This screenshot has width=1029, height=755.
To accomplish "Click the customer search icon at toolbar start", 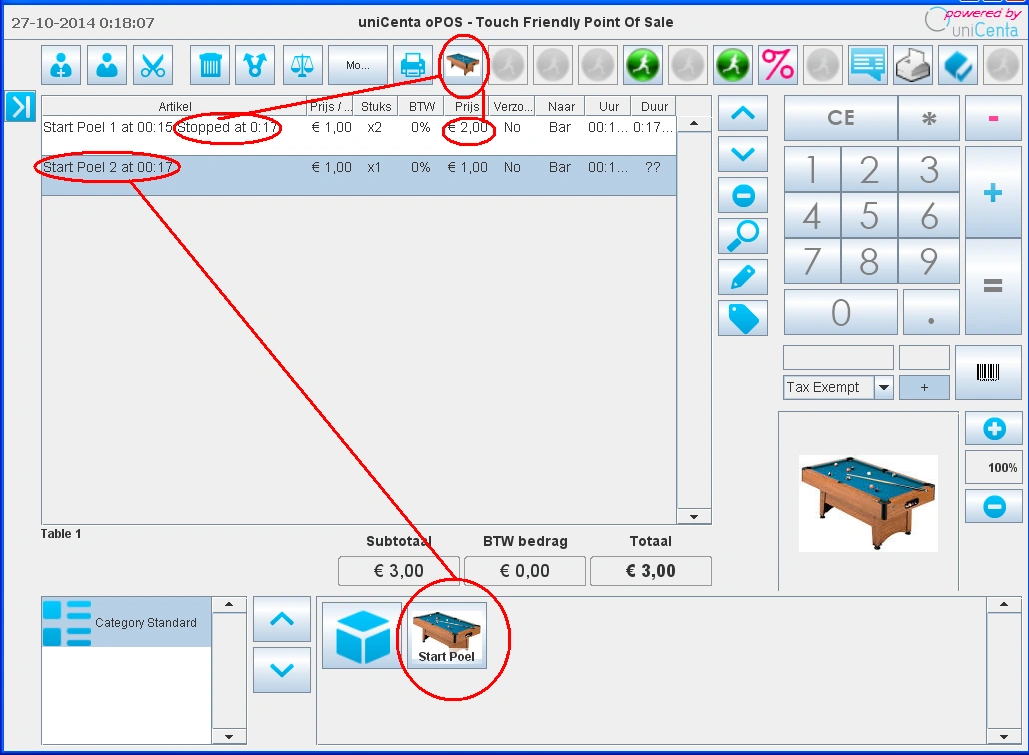I will click(x=60, y=64).
